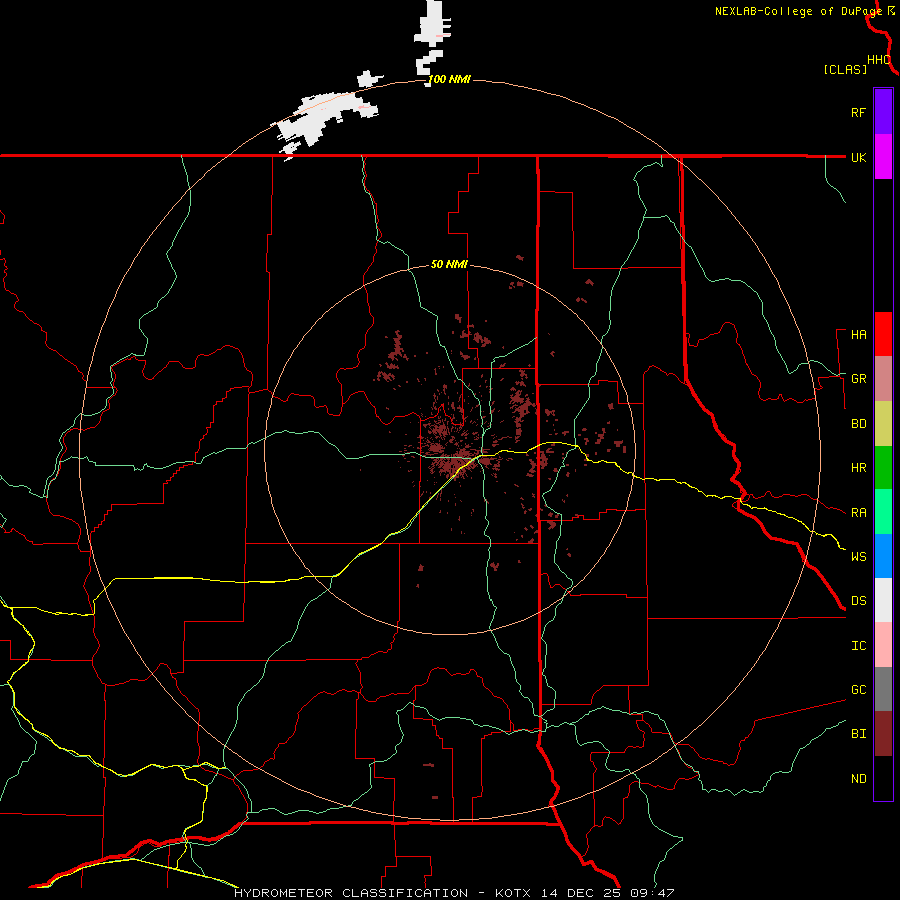Viewport: 900px width, 900px height.
Task: Click the DS legend label
Action: point(858,601)
